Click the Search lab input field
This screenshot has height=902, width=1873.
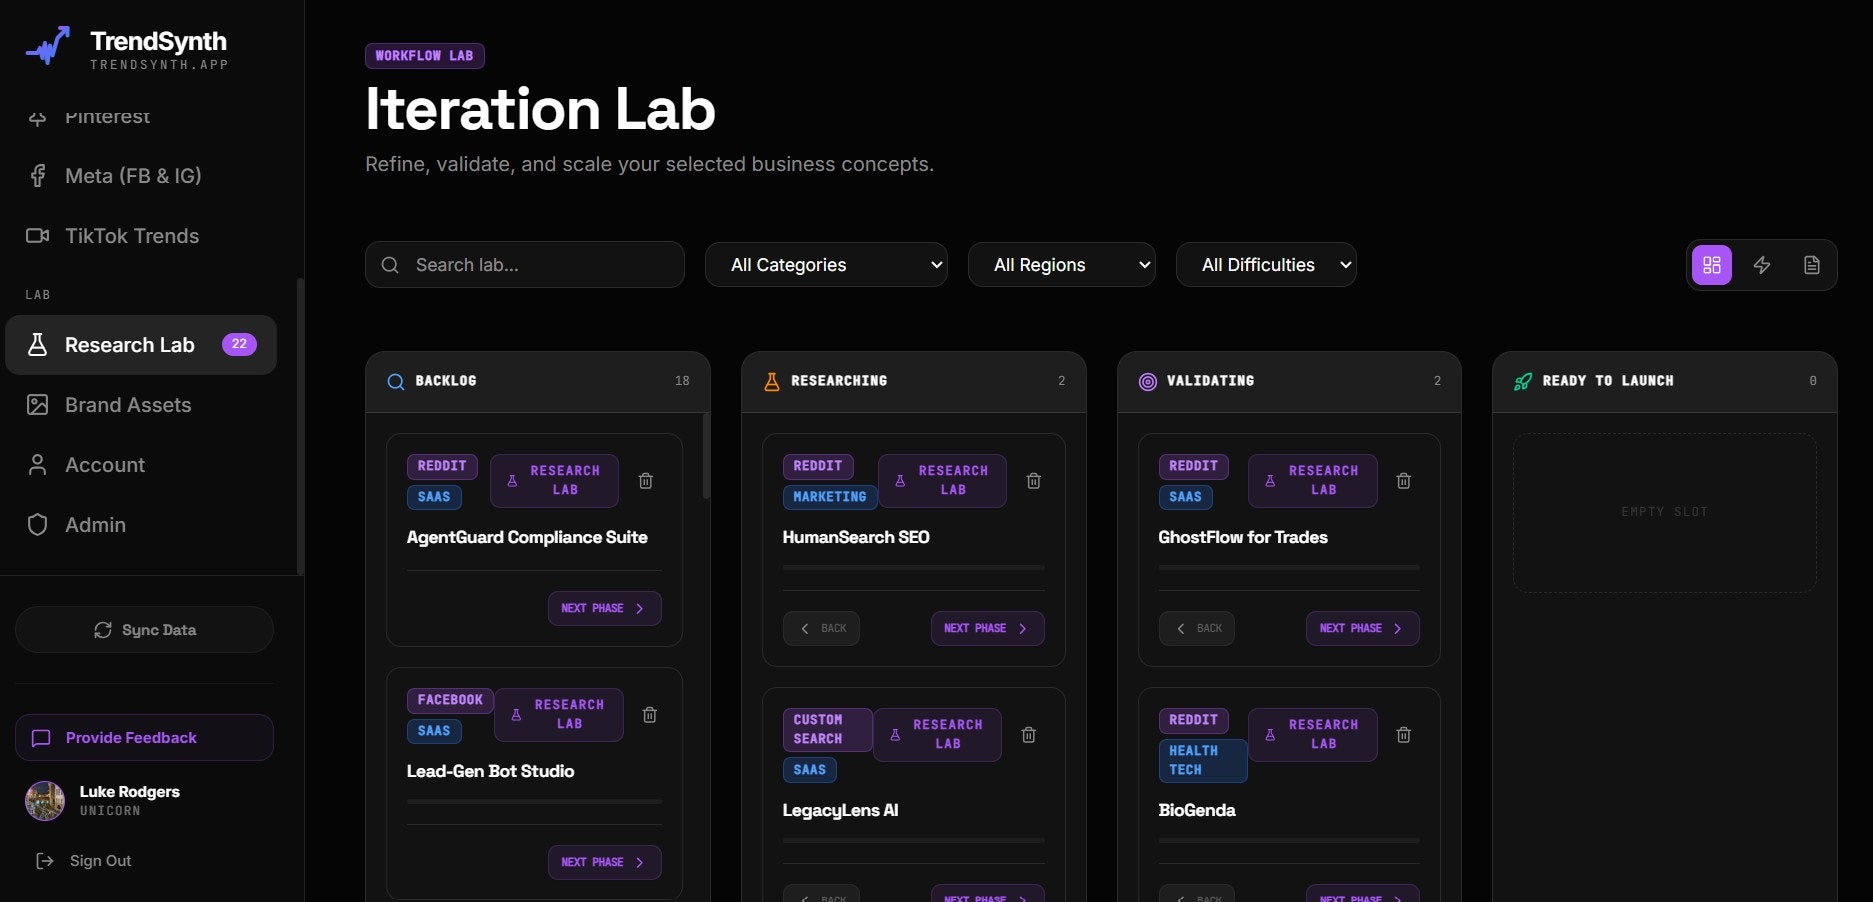[525, 265]
